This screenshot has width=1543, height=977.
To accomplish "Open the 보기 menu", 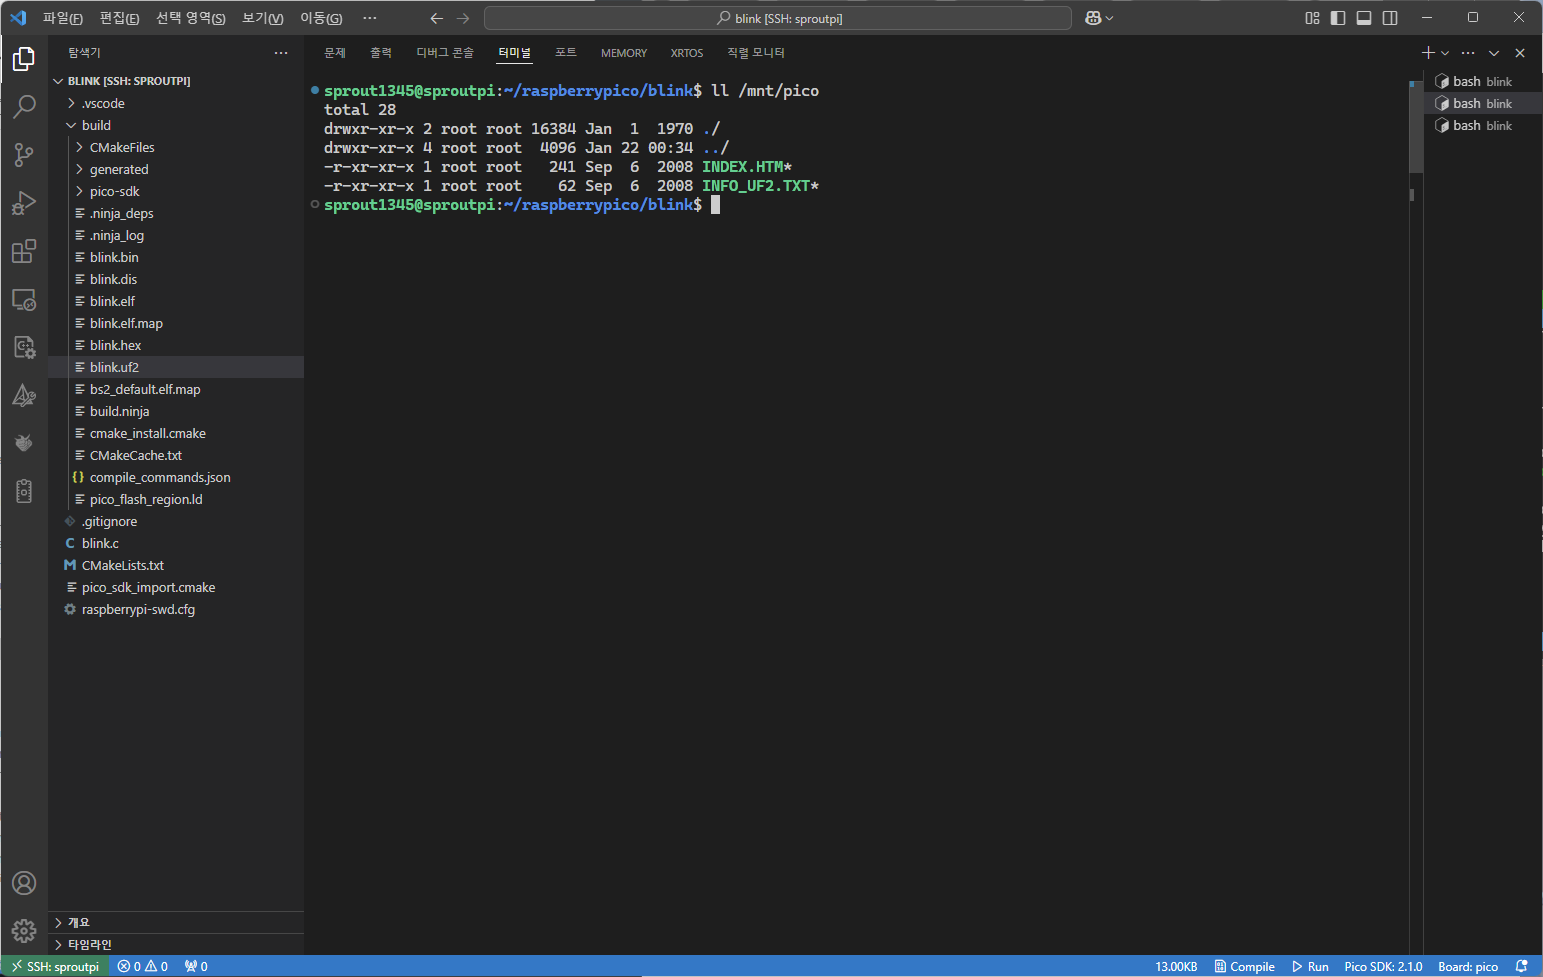I will click(x=262, y=18).
